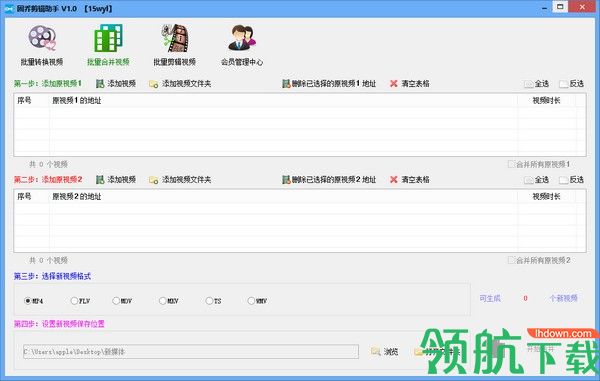Image resolution: width=600 pixels, height=381 pixels.
Task: Select the MP4 format radio button
Action: tap(28, 301)
